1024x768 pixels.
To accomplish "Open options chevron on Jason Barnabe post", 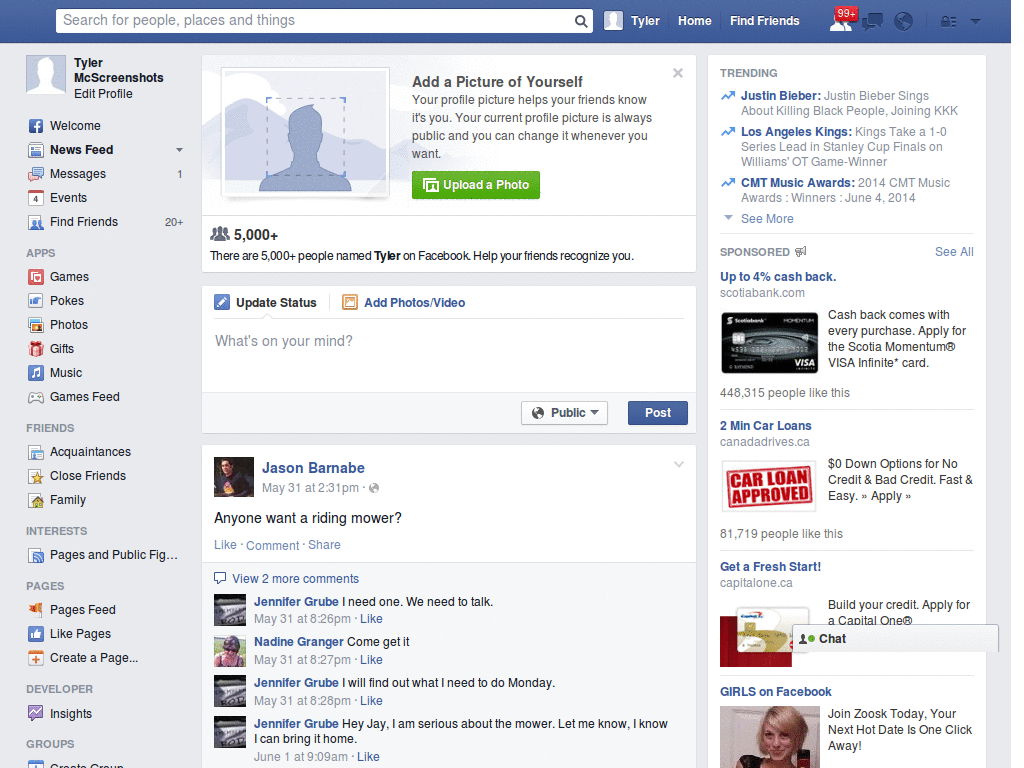I will [x=679, y=464].
